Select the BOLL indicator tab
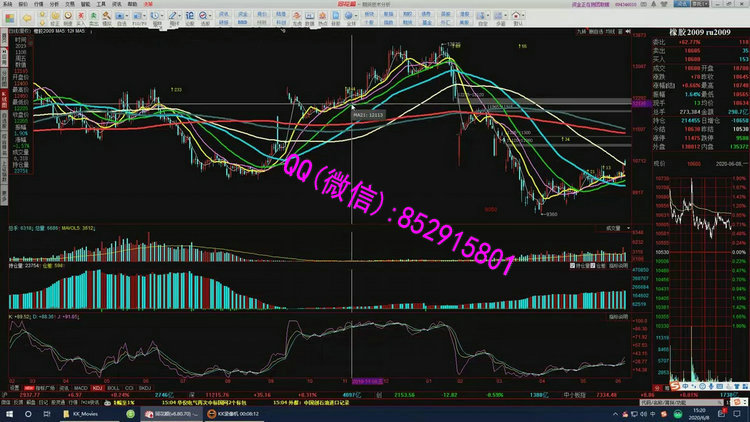 112,387
